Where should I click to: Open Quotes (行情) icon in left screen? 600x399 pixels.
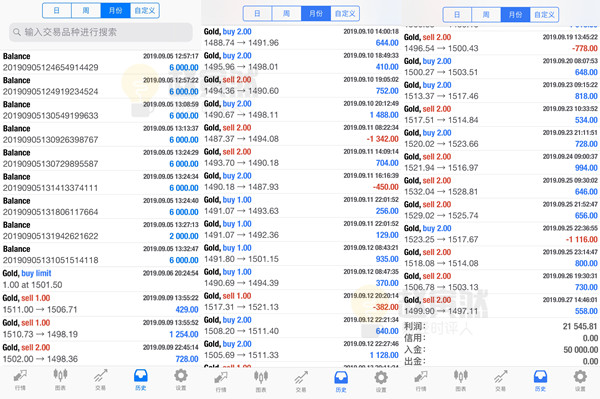pos(20,379)
